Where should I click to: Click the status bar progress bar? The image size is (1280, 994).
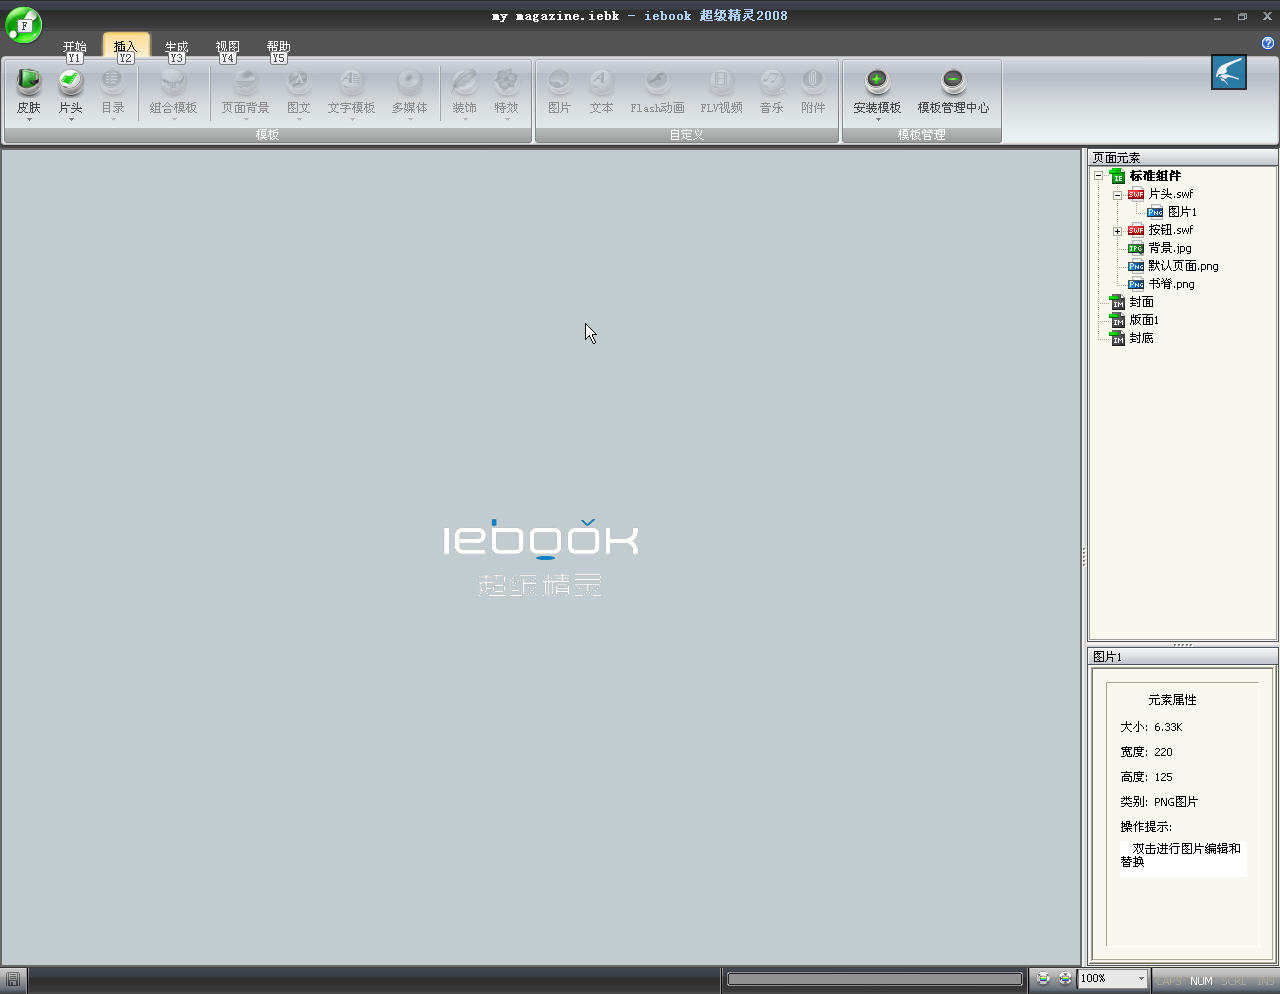click(x=875, y=979)
